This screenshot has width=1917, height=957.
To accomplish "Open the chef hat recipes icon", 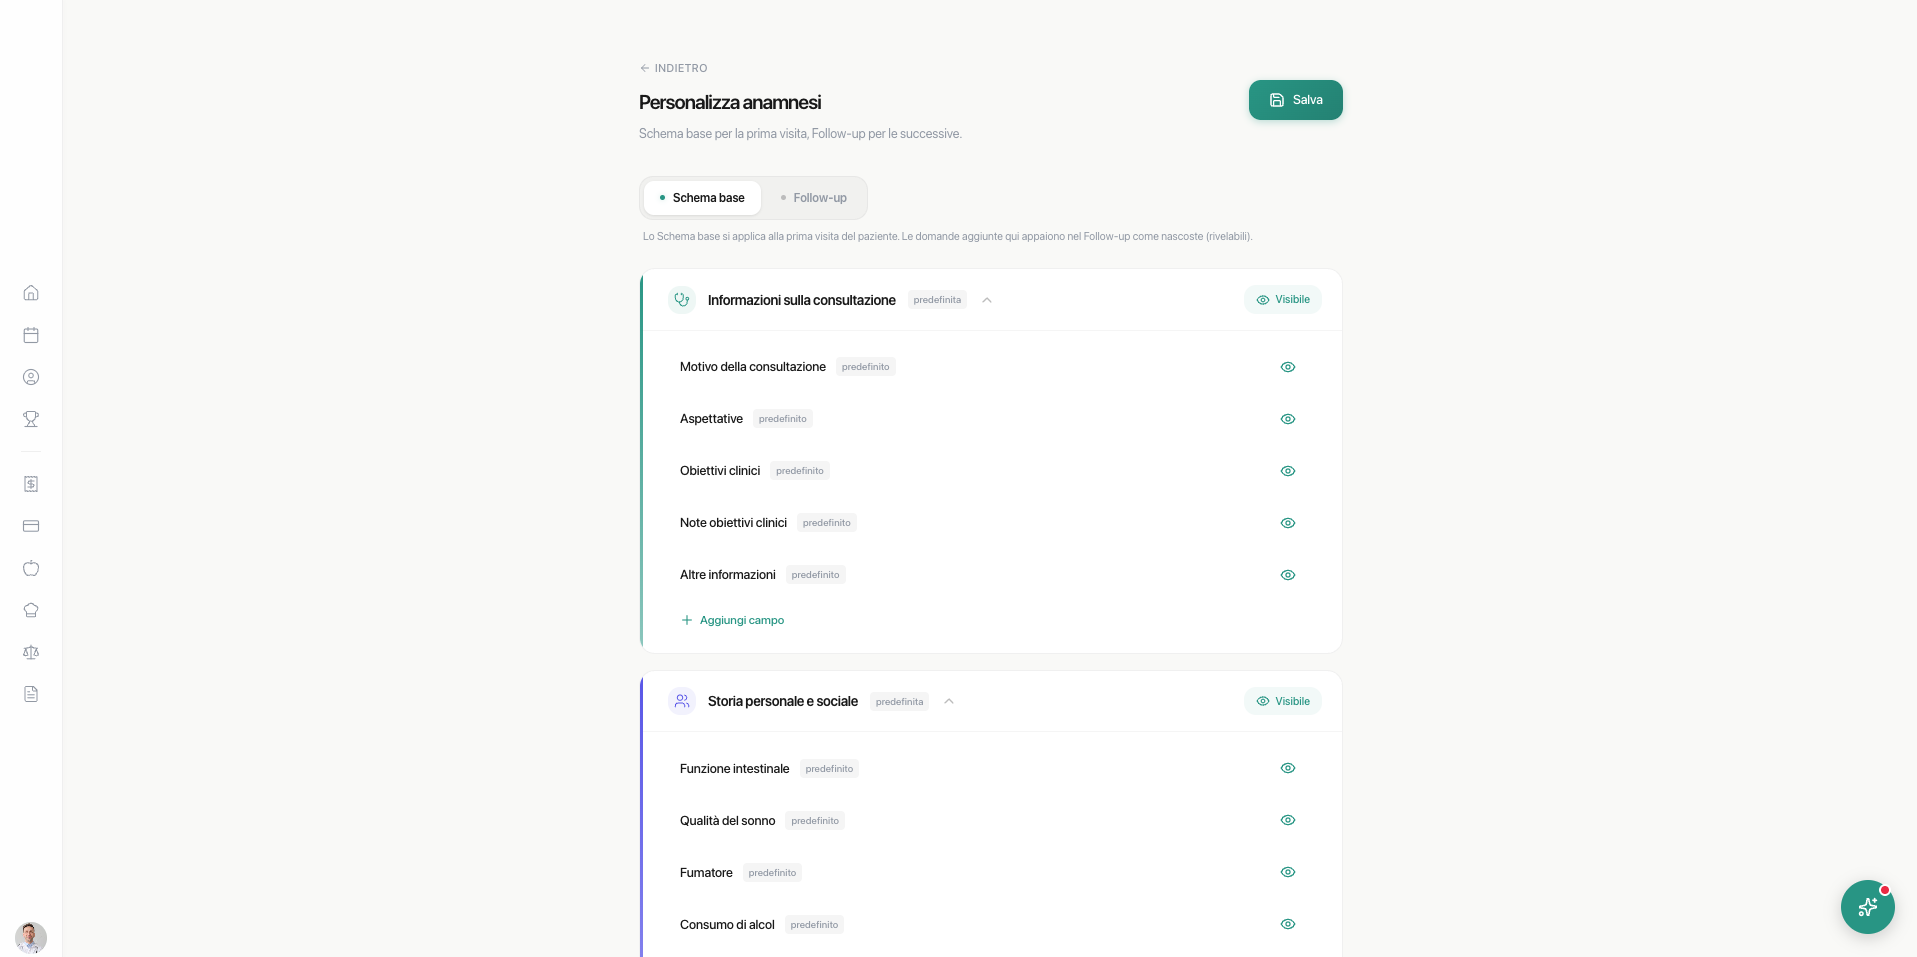I will click(x=31, y=610).
